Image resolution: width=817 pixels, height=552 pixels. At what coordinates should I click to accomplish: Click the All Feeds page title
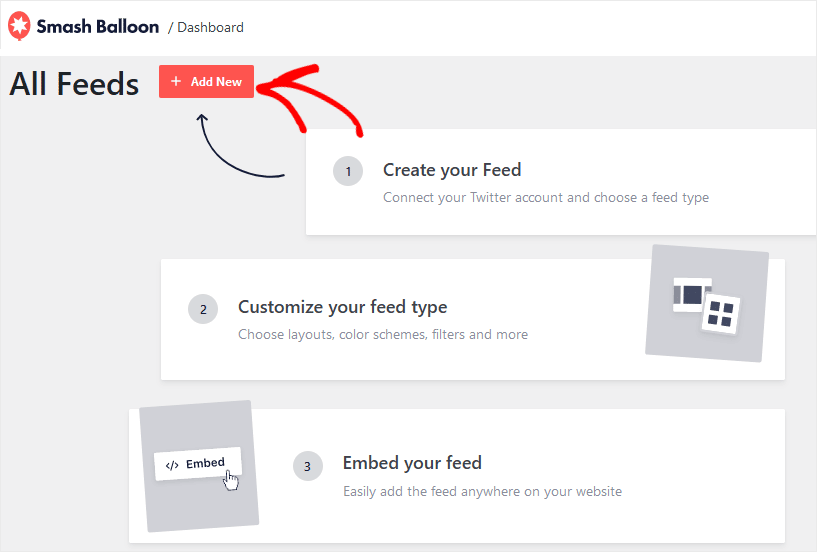[x=74, y=84]
